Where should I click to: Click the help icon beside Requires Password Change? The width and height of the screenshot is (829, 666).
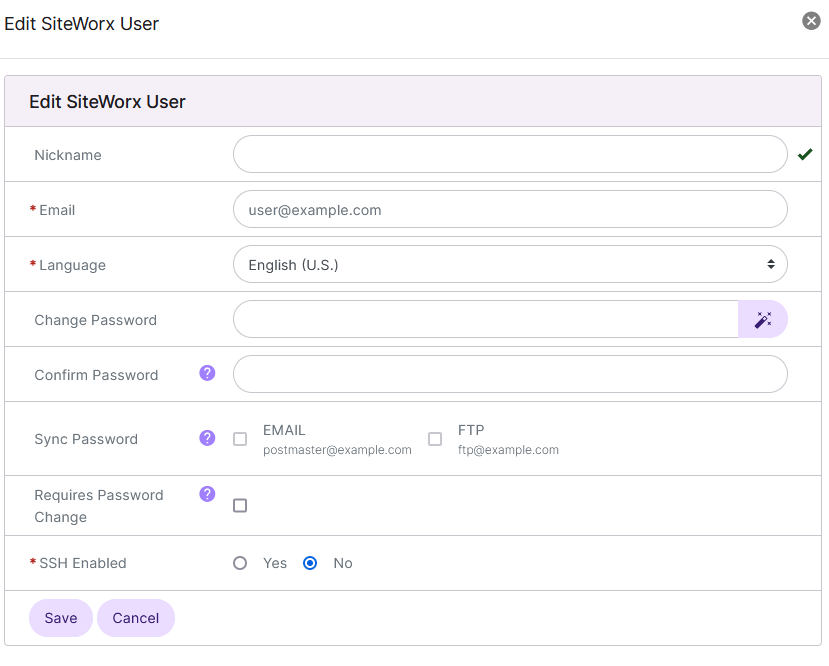point(206,494)
